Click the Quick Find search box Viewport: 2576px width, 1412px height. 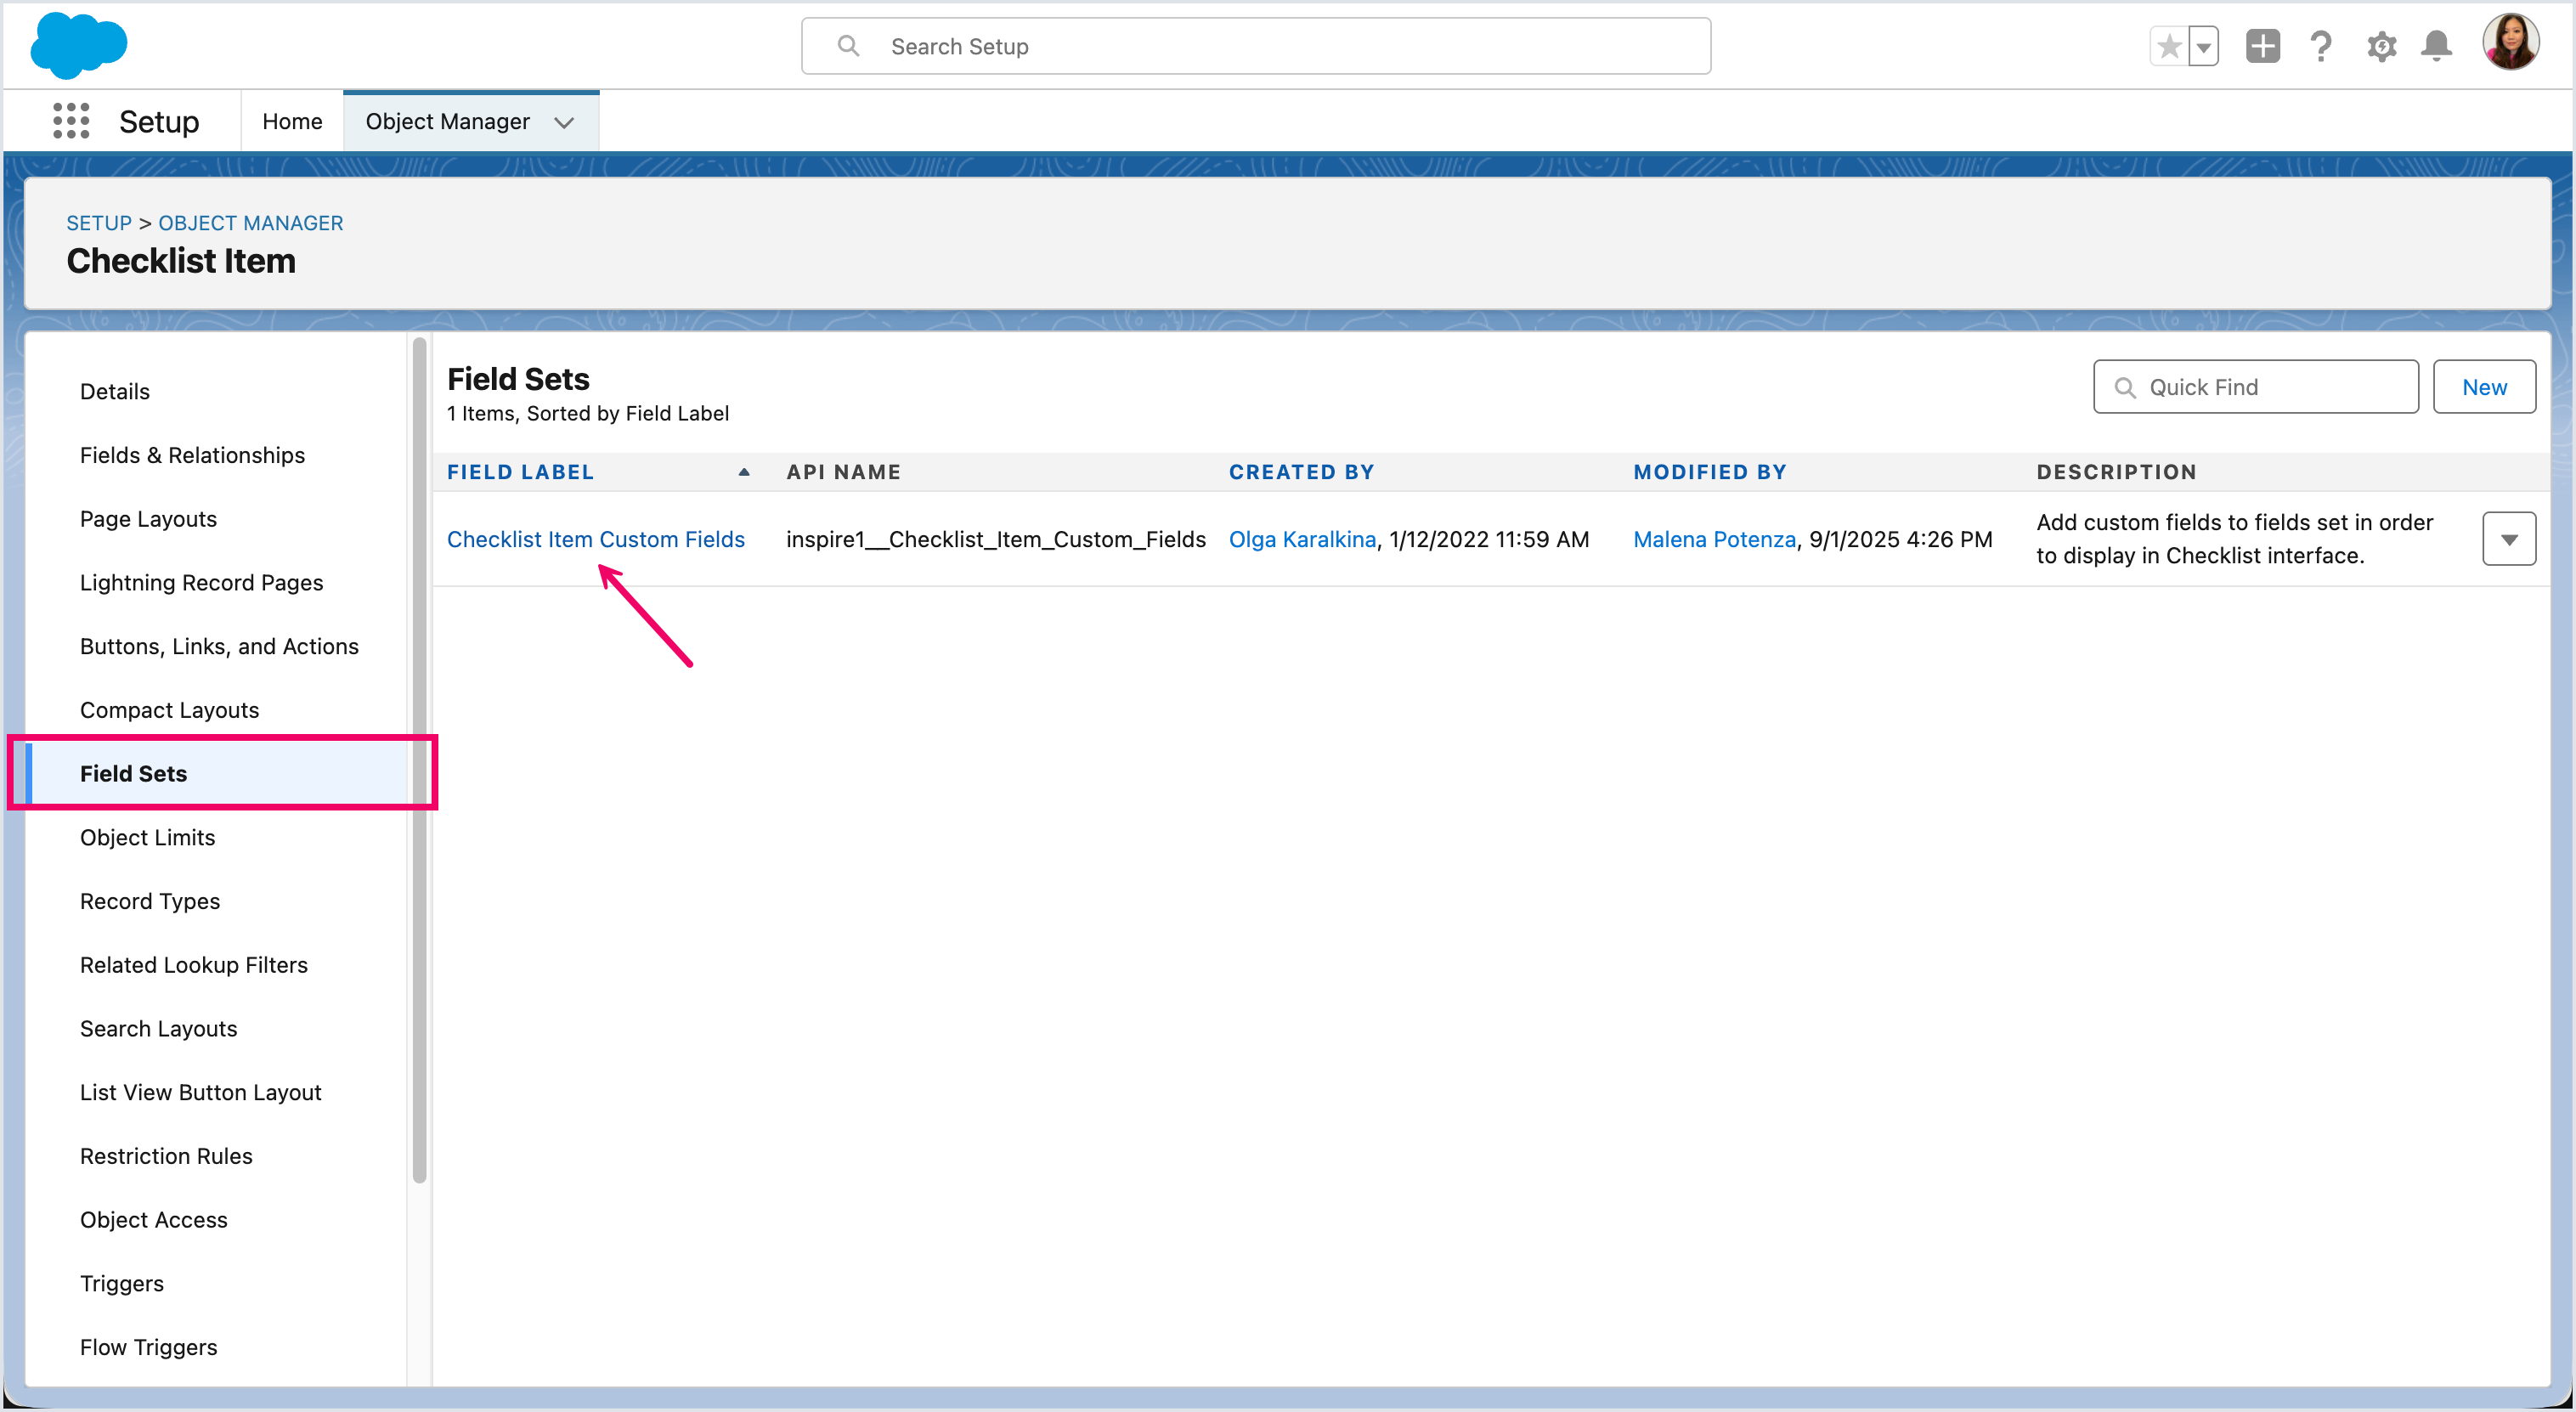tap(2255, 387)
